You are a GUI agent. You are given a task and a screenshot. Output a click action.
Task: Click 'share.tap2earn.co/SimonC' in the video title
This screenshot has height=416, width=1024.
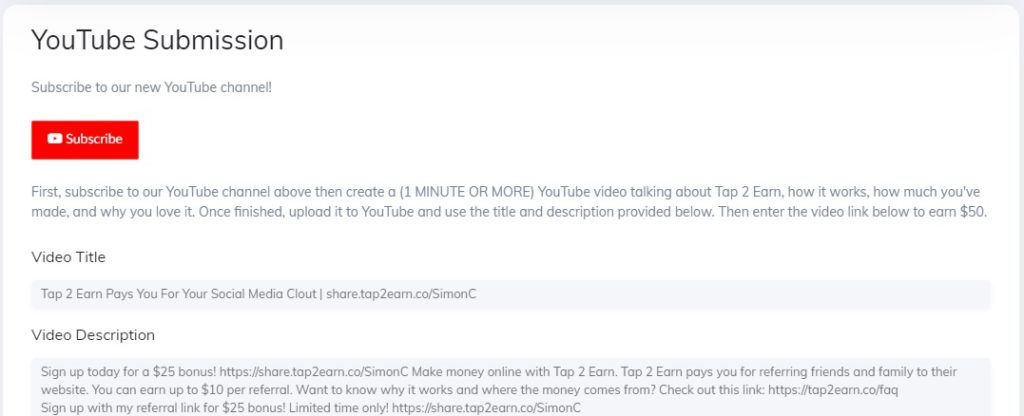[x=401, y=295]
